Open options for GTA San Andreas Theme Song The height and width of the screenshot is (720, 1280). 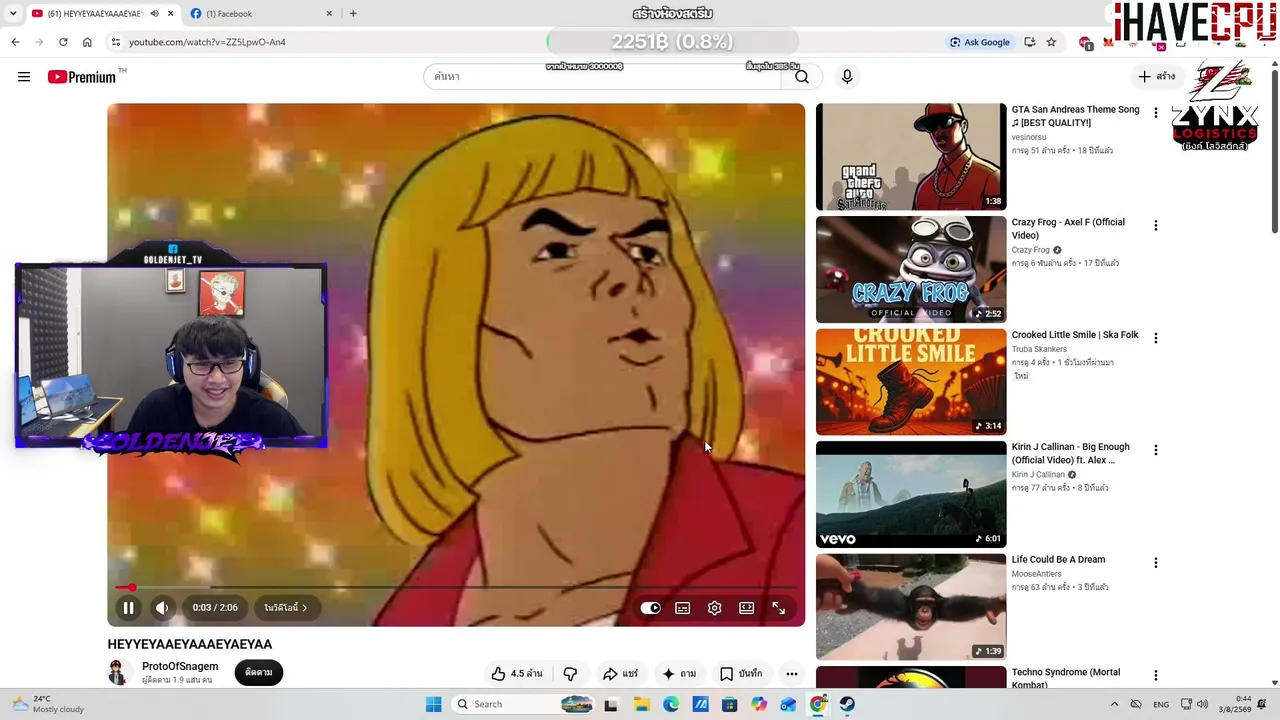1156,113
